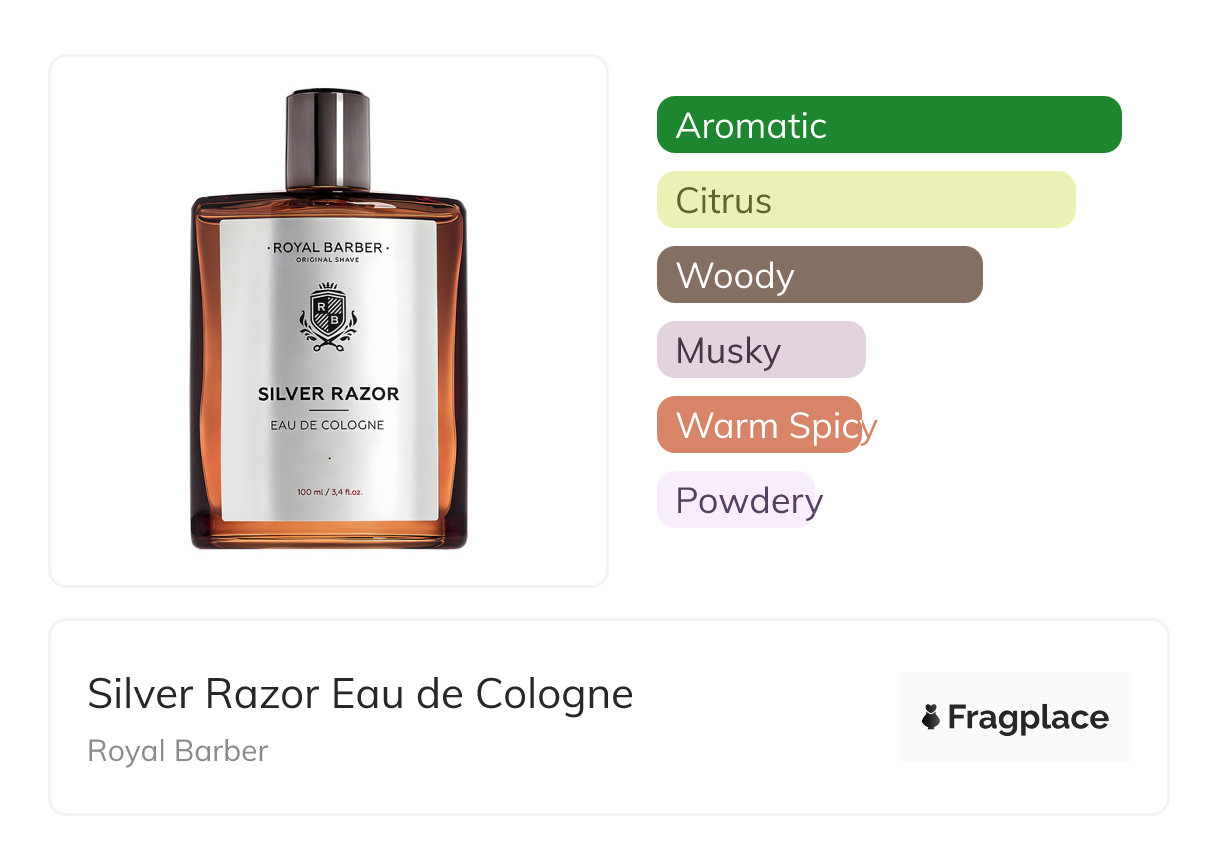Open the Silver Razor bottle image
1218x864 pixels.
pyautogui.click(x=328, y=320)
